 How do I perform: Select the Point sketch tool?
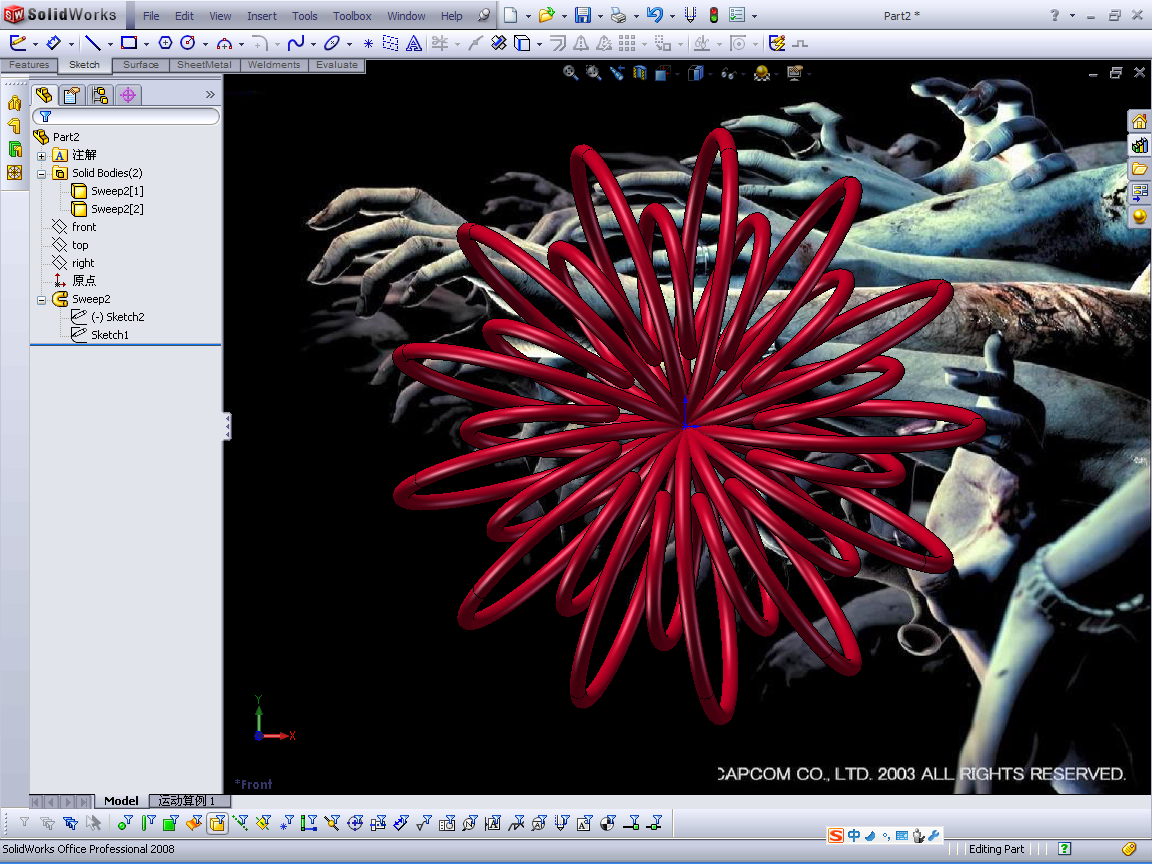368,43
